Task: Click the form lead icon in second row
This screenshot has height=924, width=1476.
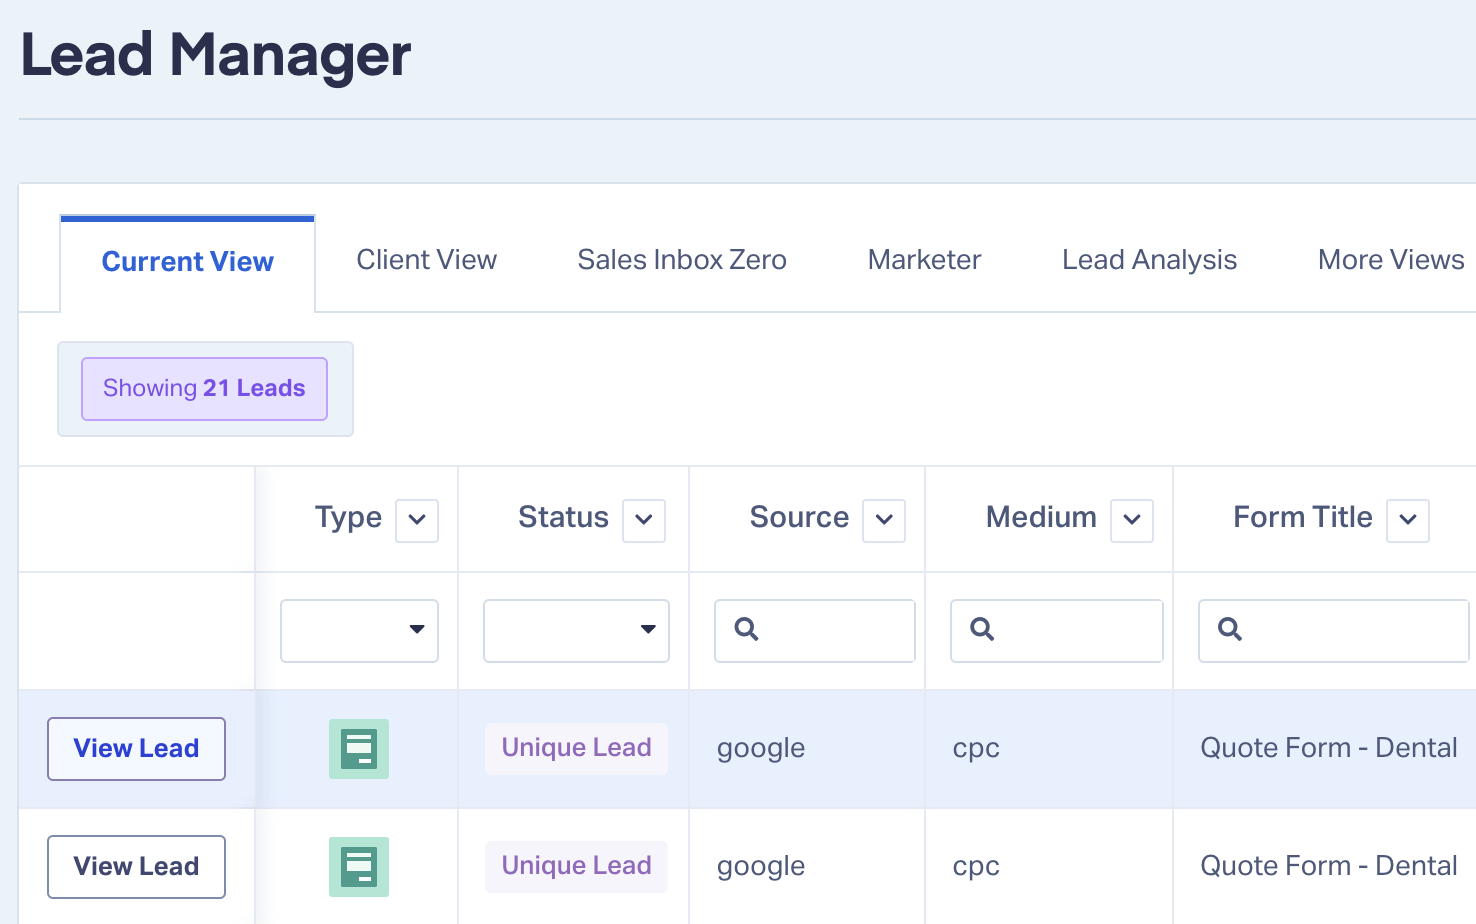Action: click(359, 867)
